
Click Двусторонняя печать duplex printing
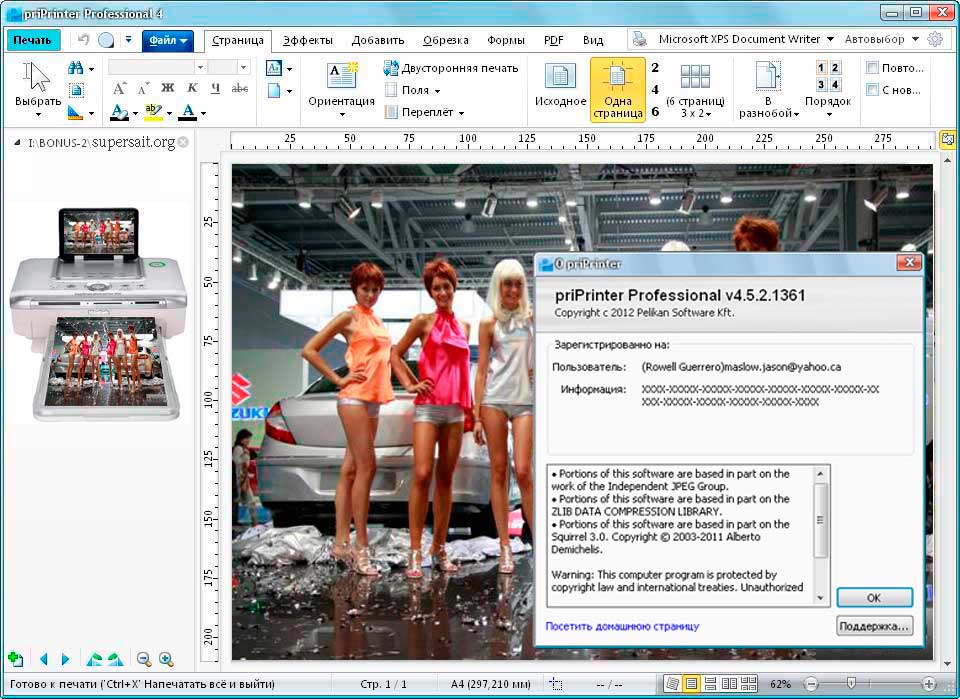click(x=451, y=68)
